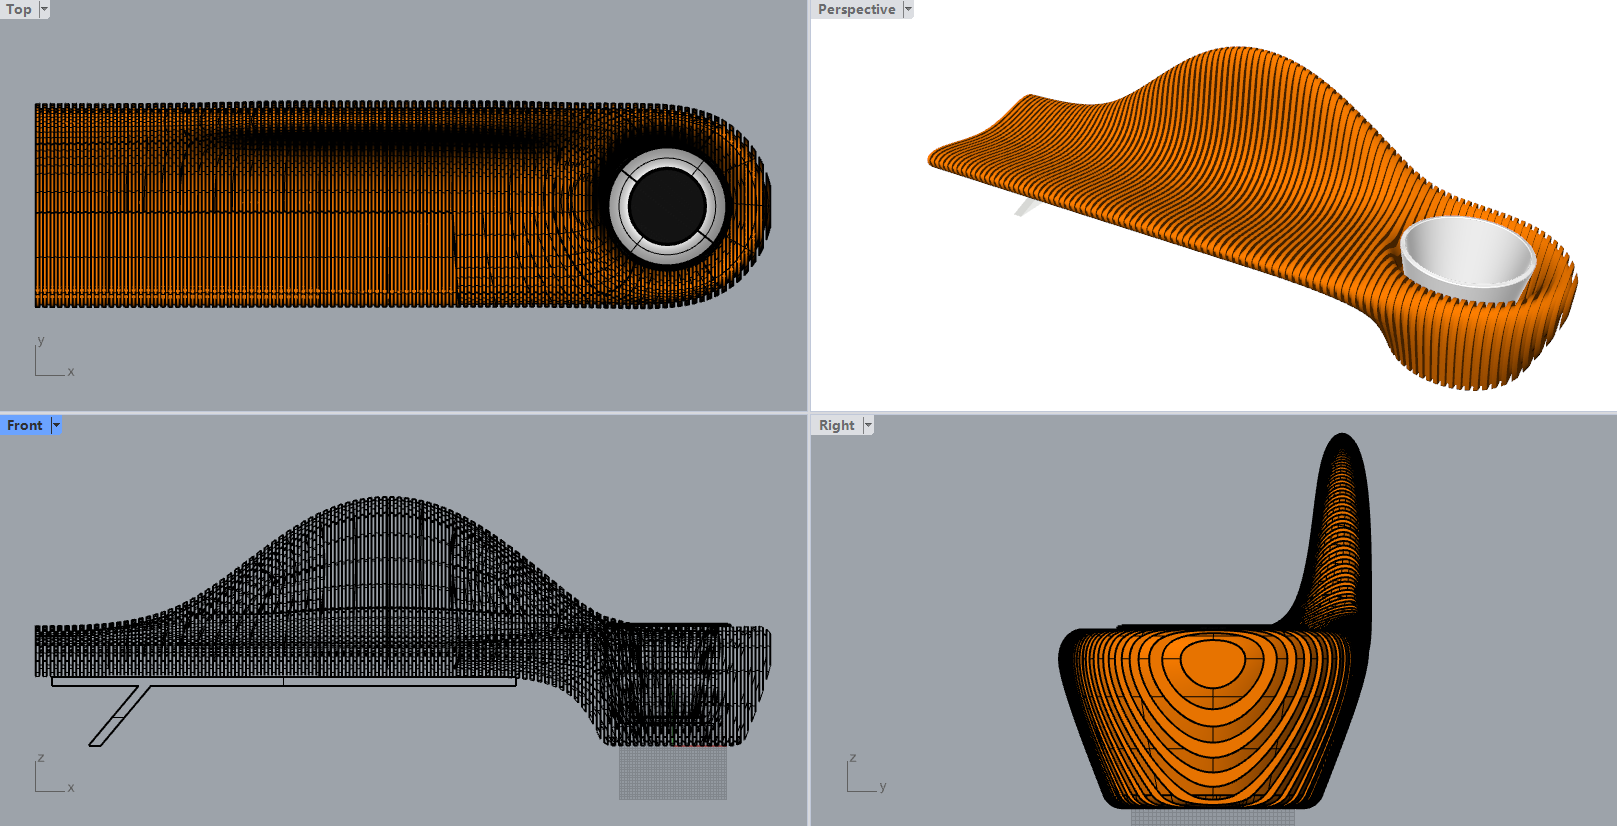The image size is (1617, 826).
Task: Click the Front viewport title label
Action: click(x=25, y=425)
